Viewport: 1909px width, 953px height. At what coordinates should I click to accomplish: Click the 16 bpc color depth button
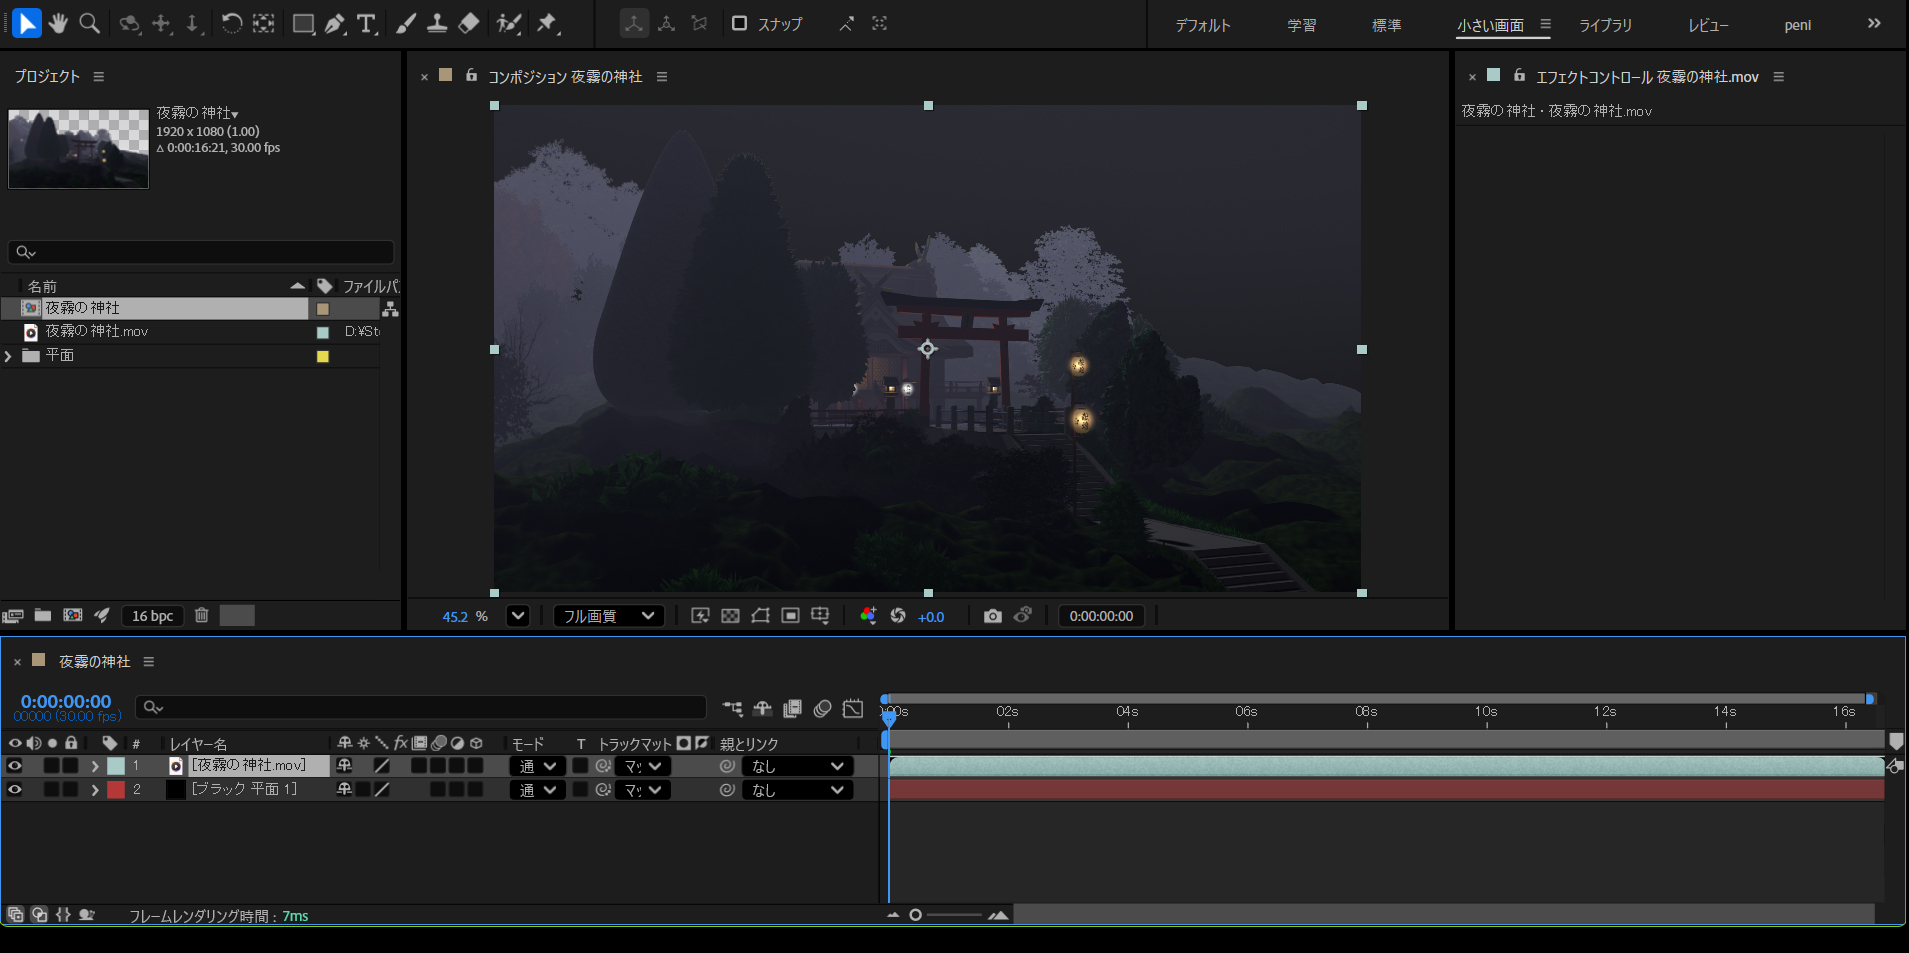click(x=152, y=616)
